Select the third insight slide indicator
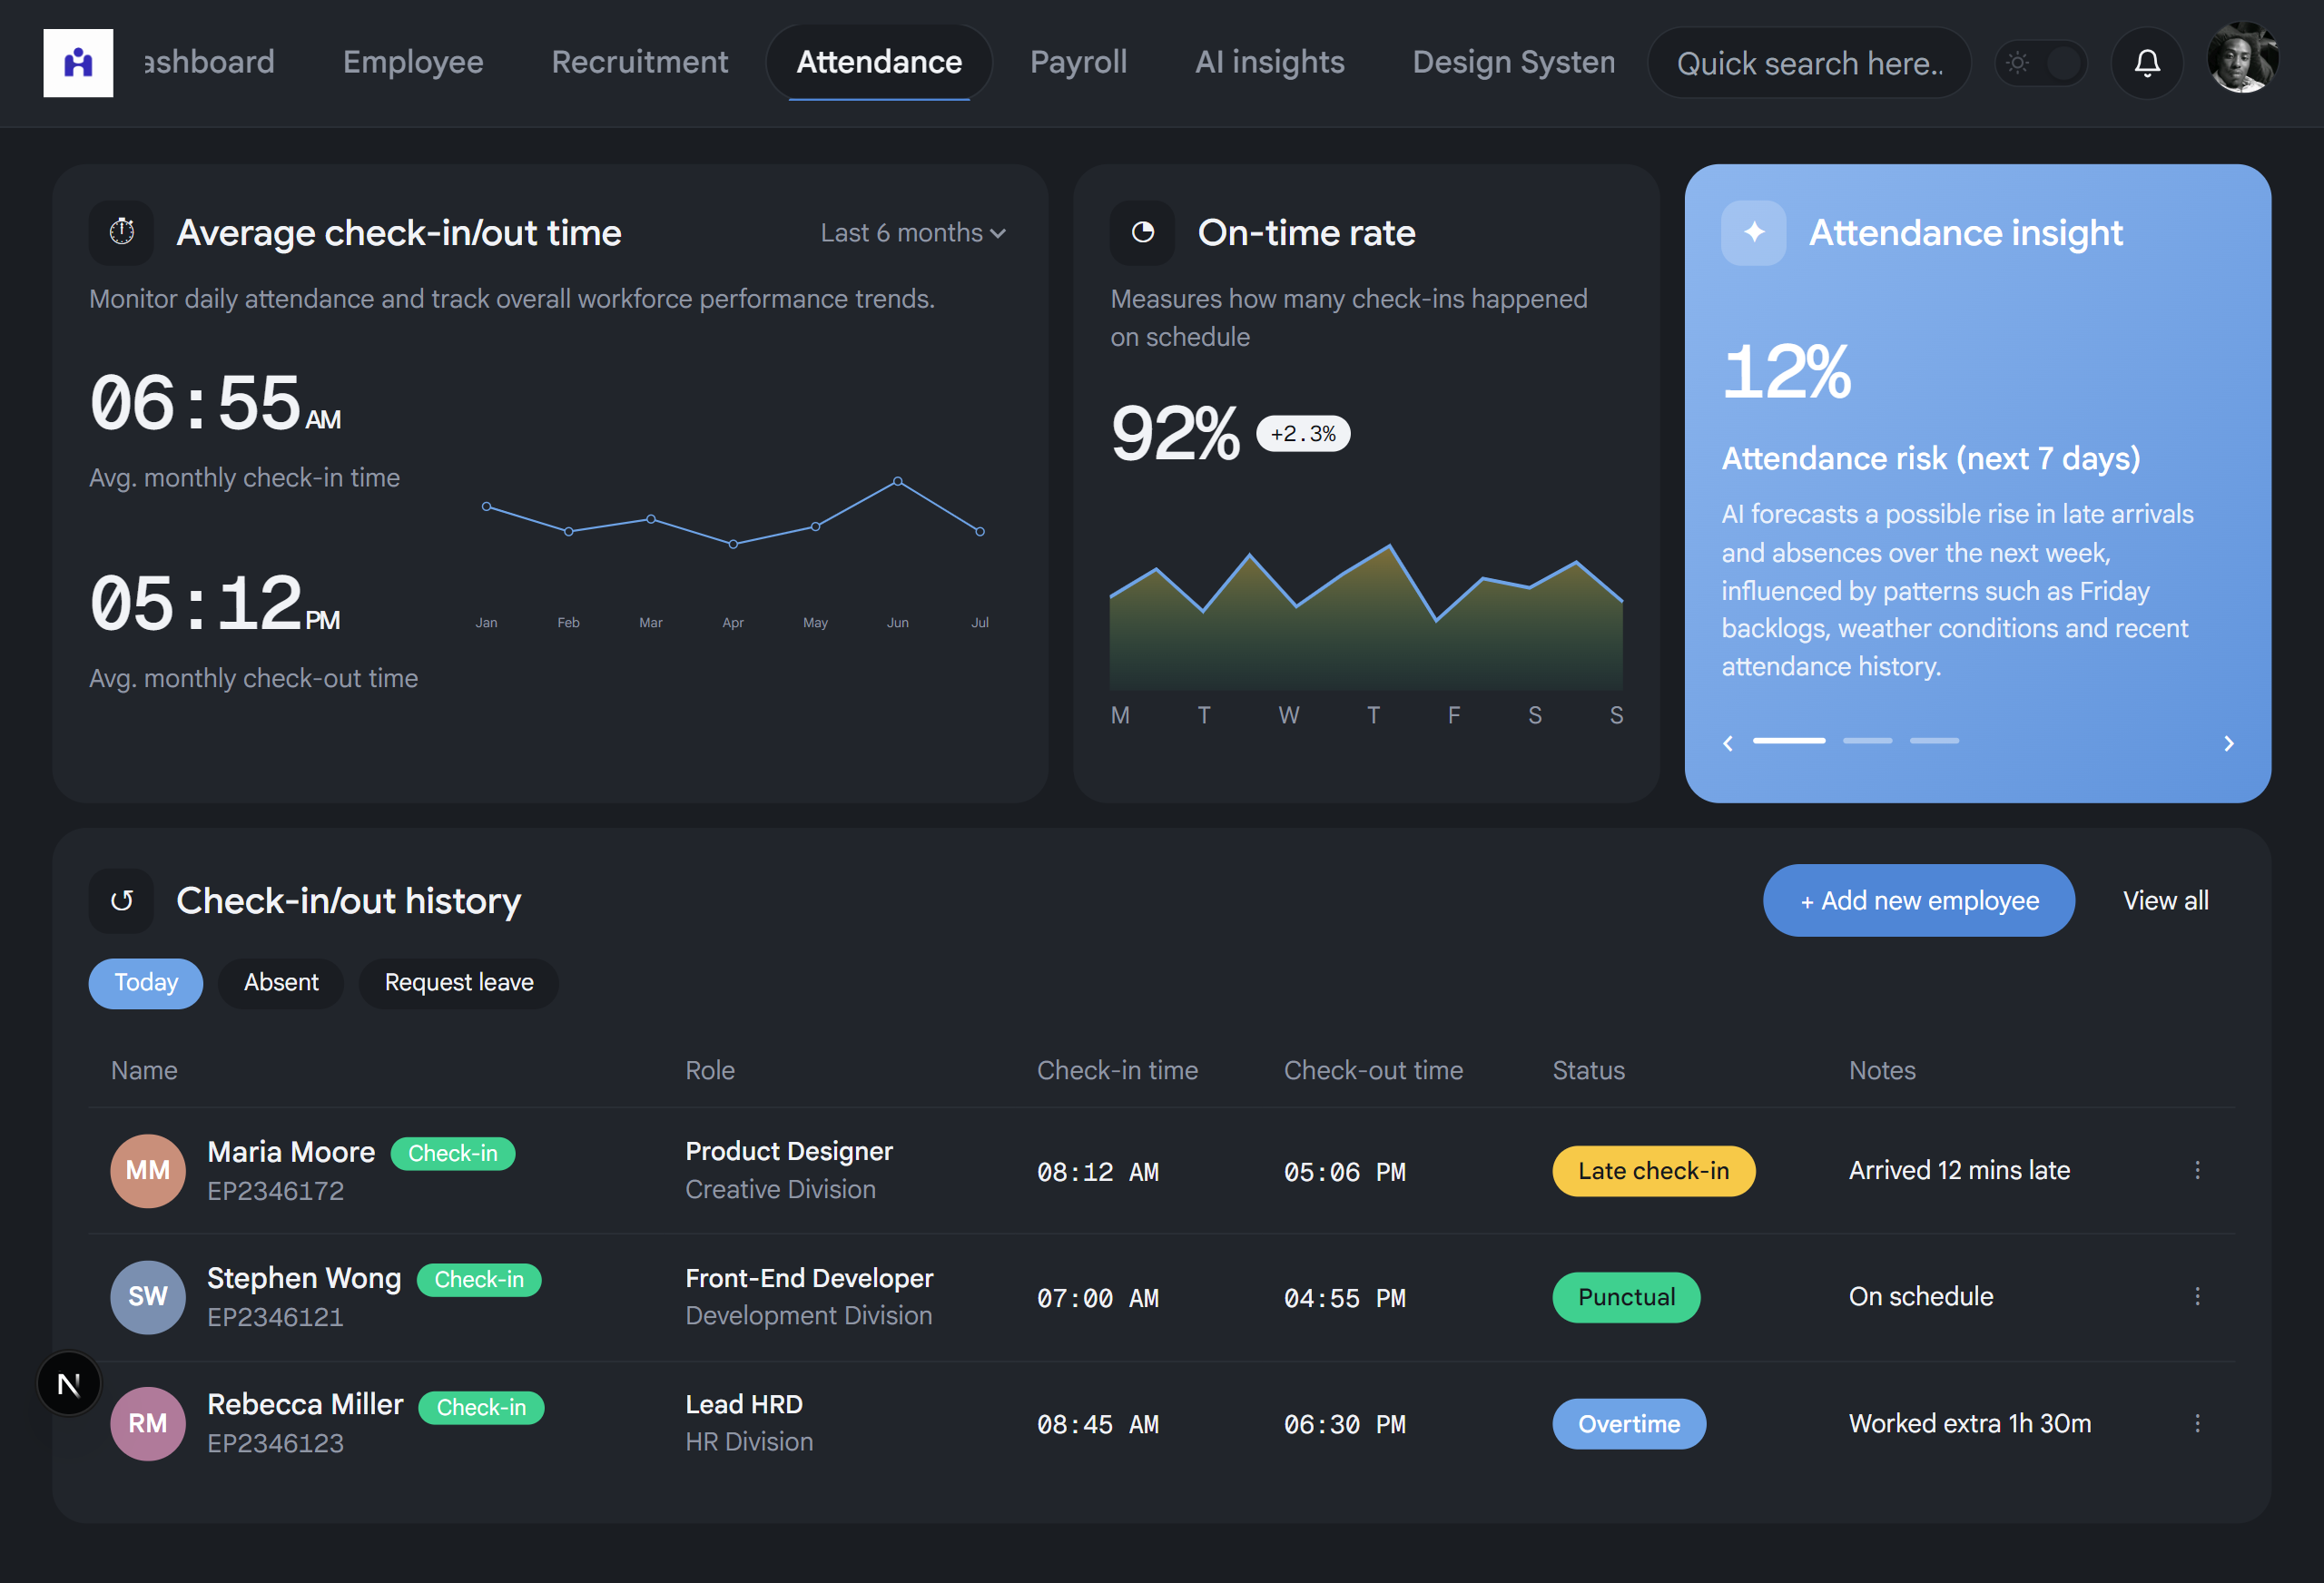2324x1583 pixels. click(x=1934, y=741)
